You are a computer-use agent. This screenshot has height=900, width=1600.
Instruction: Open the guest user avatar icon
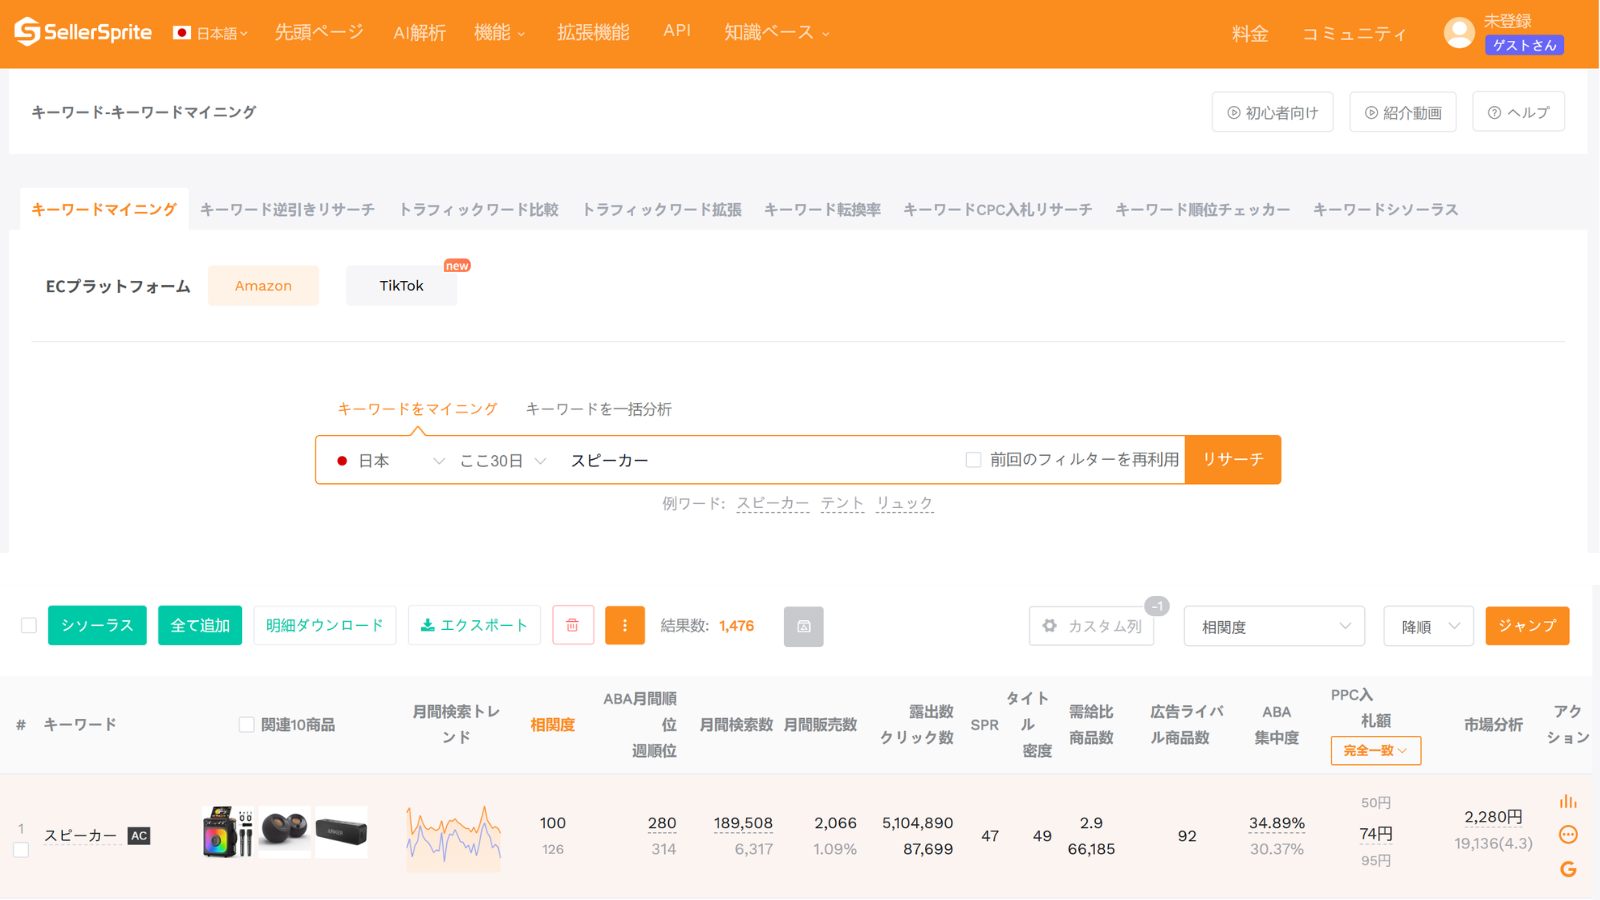tap(1459, 33)
